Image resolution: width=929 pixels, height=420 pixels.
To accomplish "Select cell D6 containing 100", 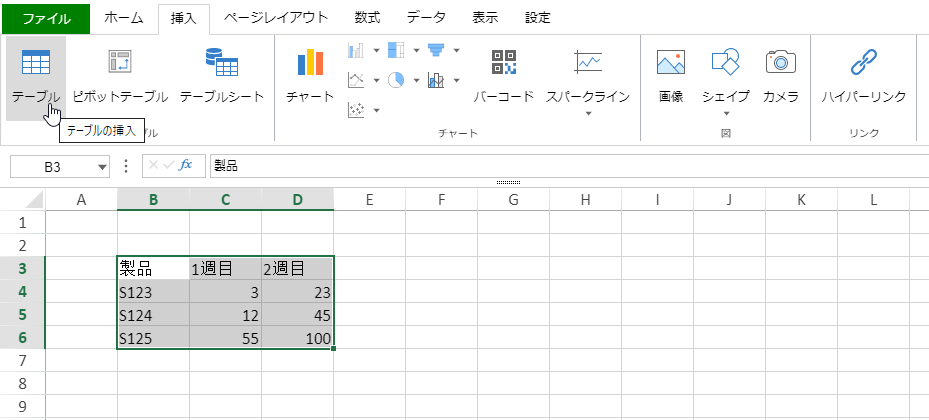I will pyautogui.click(x=297, y=339).
